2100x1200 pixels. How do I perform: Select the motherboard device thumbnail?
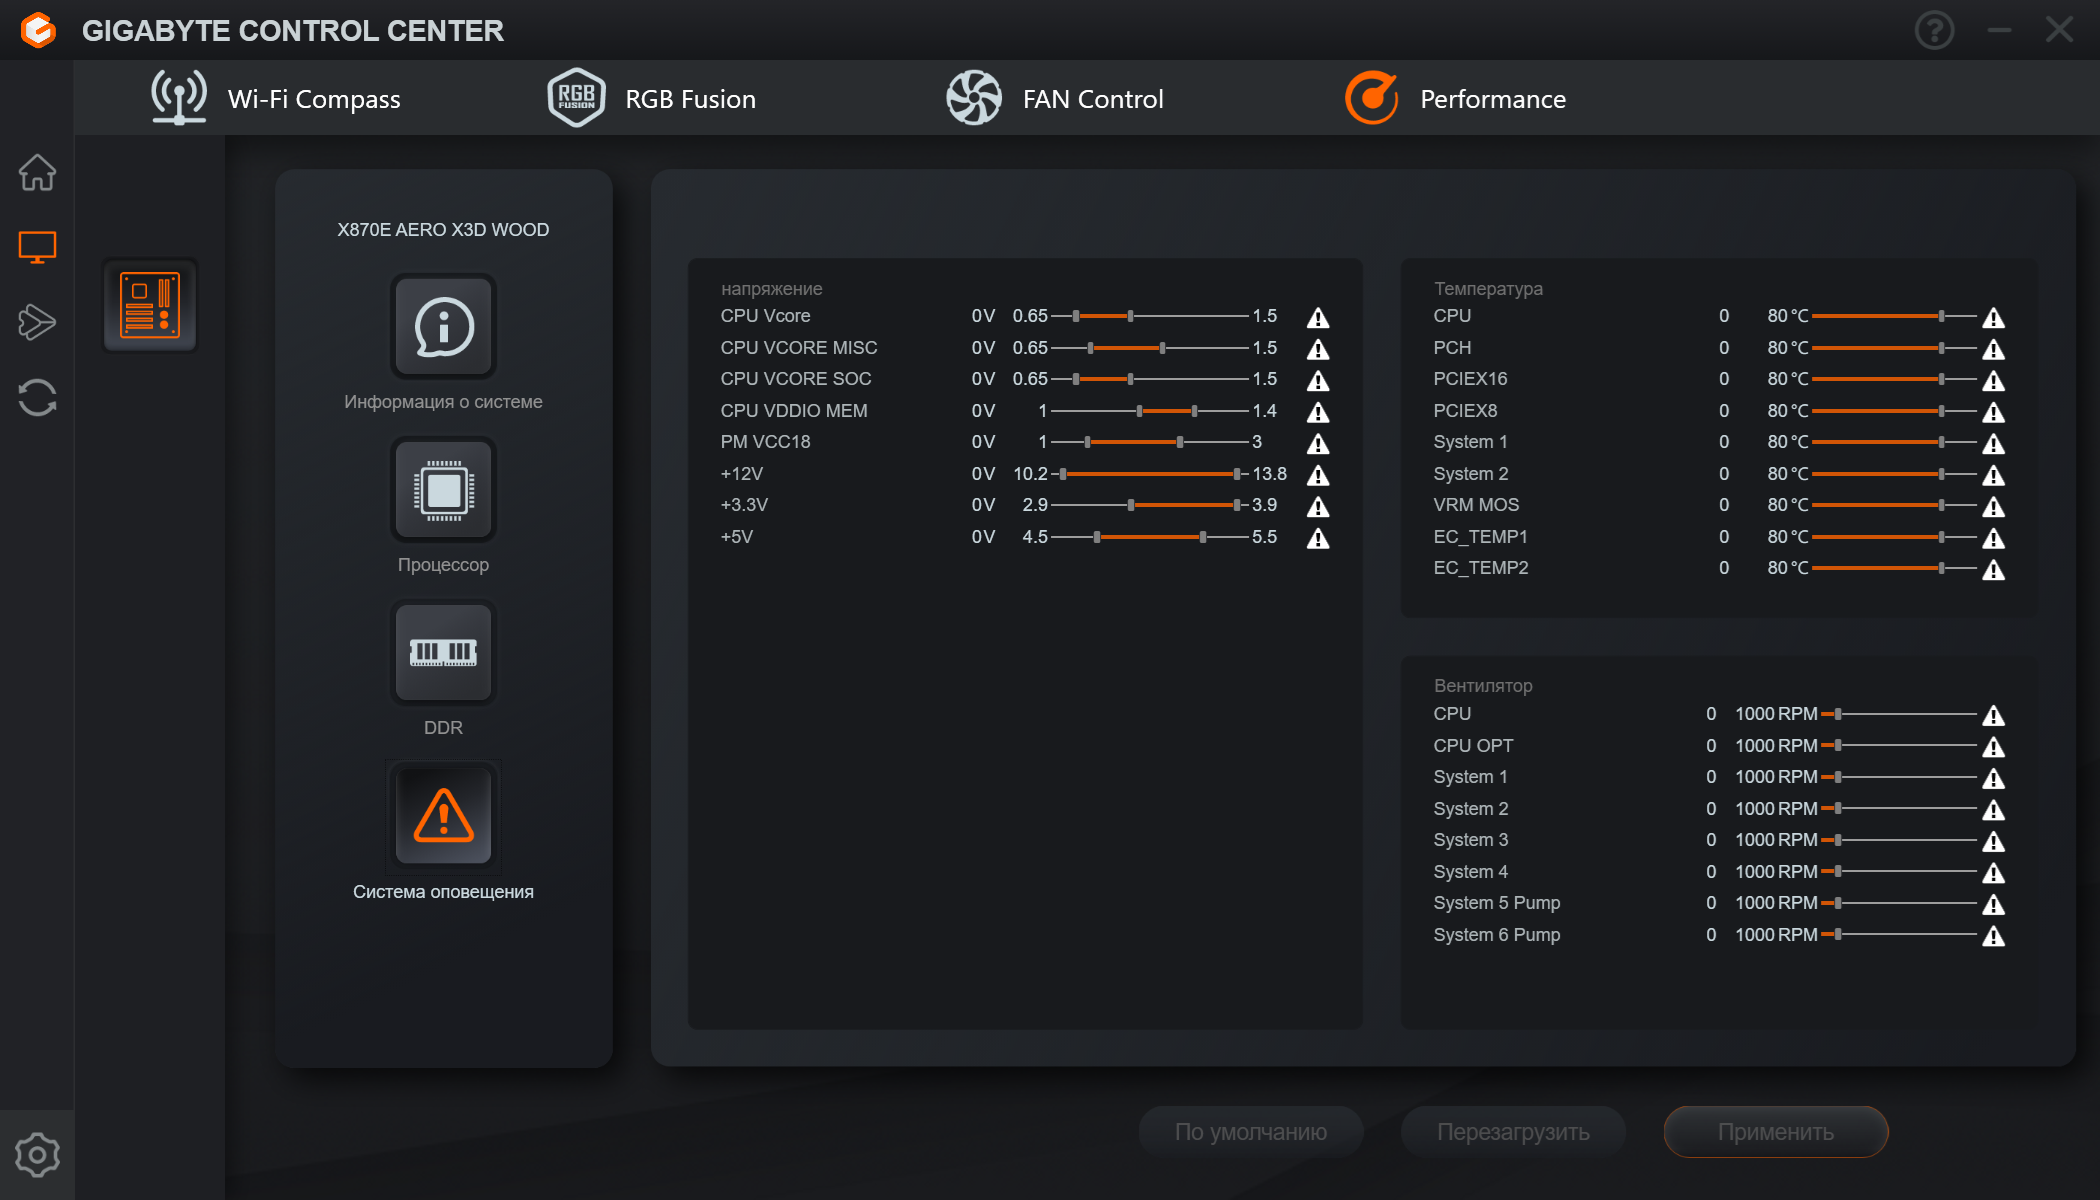[x=150, y=305]
